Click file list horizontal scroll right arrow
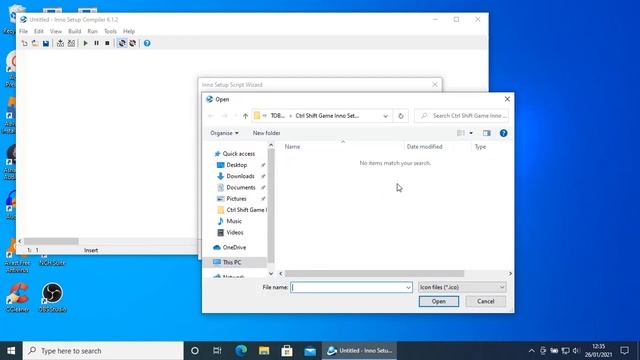The width and height of the screenshot is (640, 360). click(x=510, y=273)
